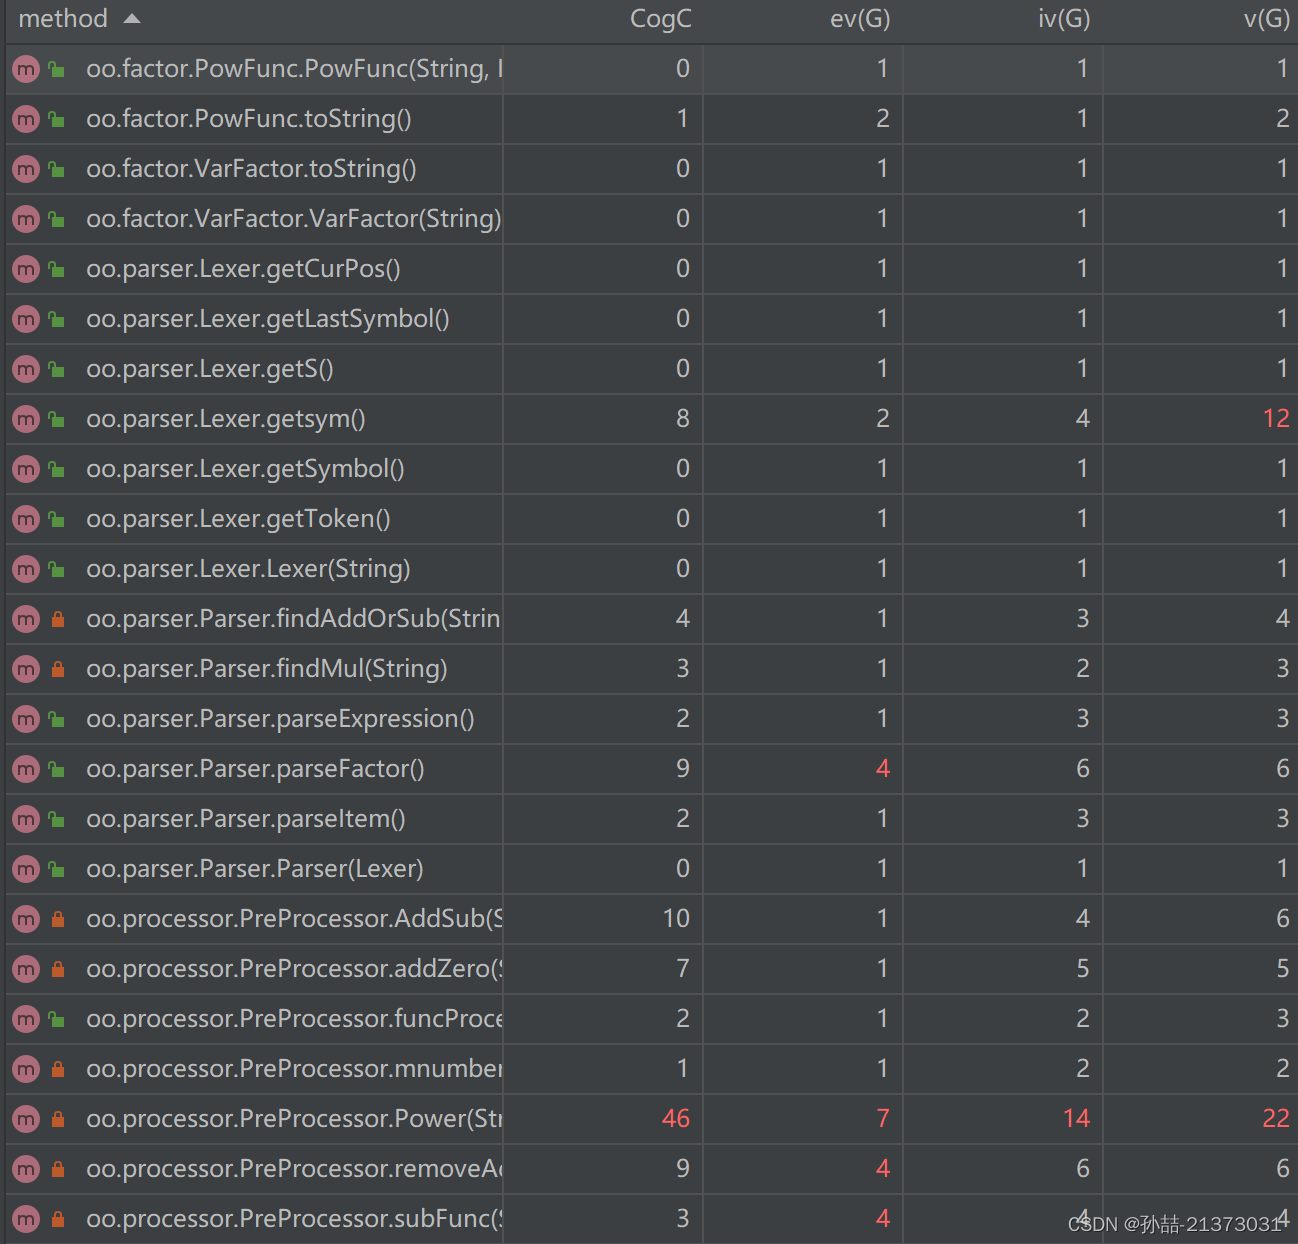Select row oo.factor.VarFactor.VarFactor(String)
Viewport: 1298px width, 1244px height.
click(651, 219)
